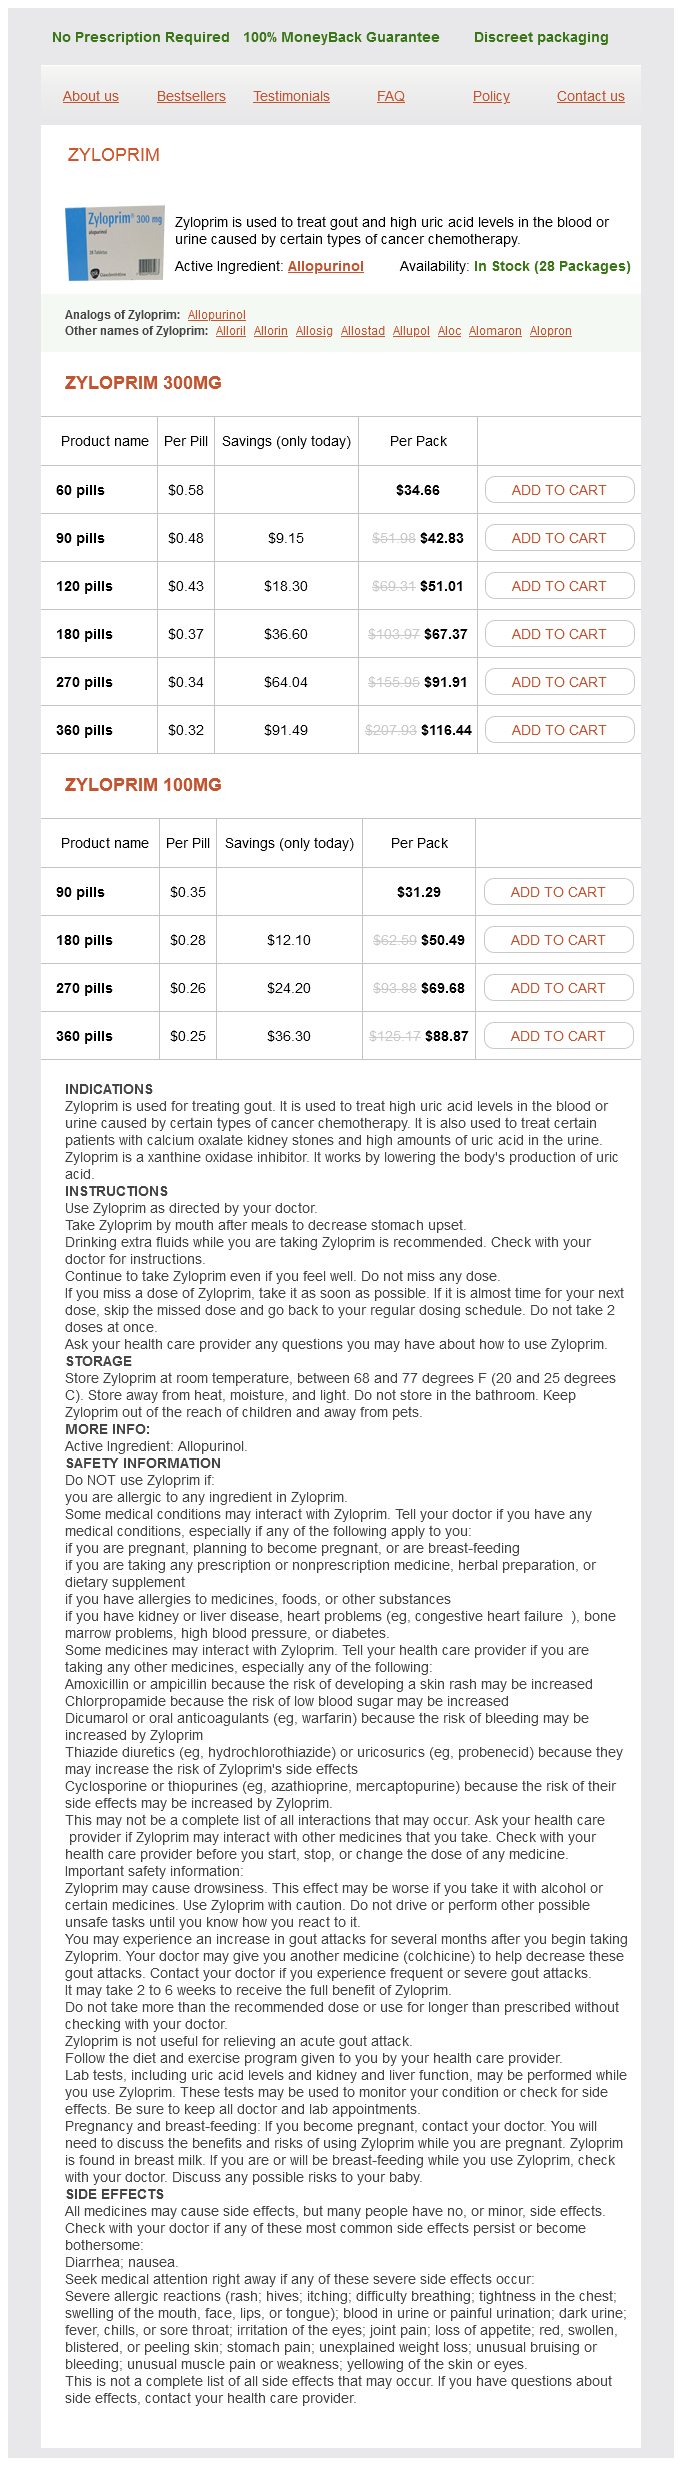Click the Zyloprim 300 mg product box image
The width and height of the screenshot is (682, 2466).
pyautogui.click(x=114, y=243)
